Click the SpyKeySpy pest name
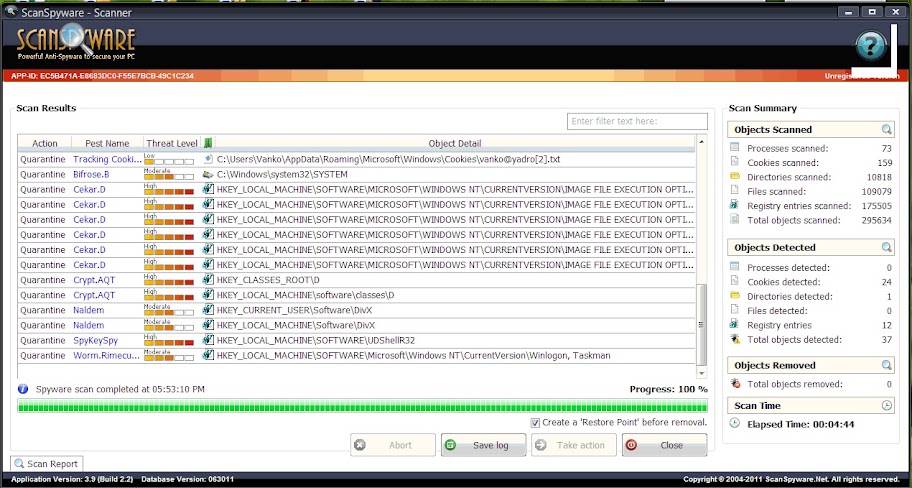This screenshot has width=912, height=488. point(95,340)
